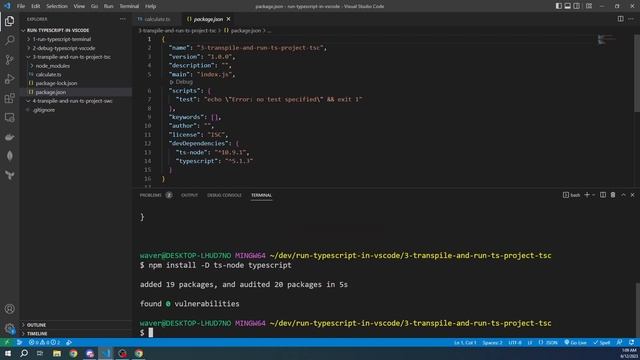Image resolution: width=640 pixels, height=360 pixels.
Task: Click the JSON language mode in status bar
Action: click(549, 342)
